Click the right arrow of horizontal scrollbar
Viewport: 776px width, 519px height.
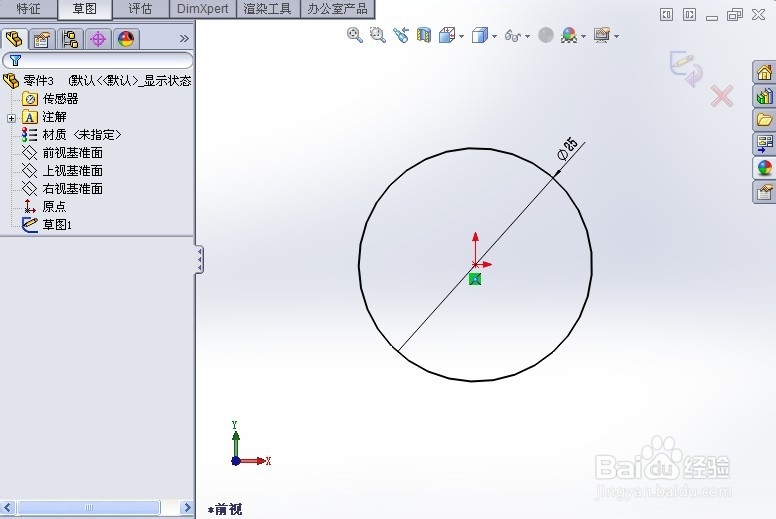[x=187, y=508]
